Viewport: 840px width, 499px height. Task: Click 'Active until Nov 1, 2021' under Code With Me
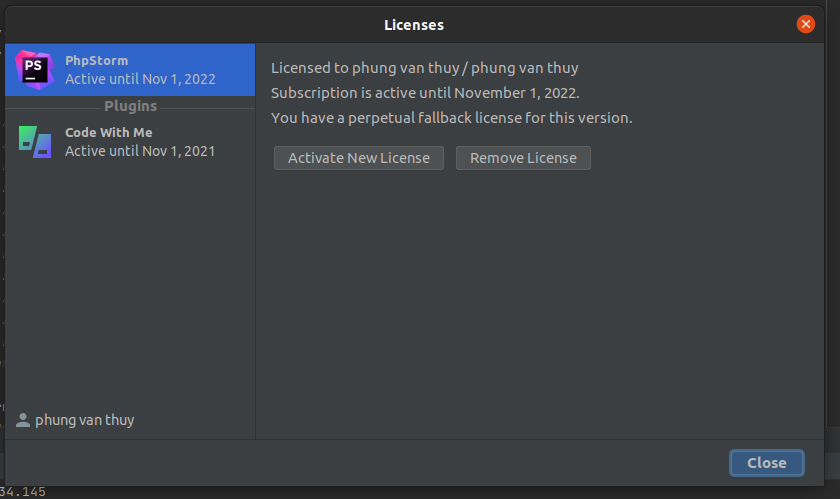click(x=140, y=152)
